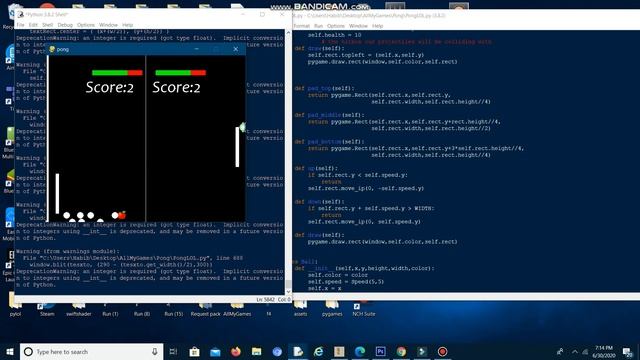Screen dimensions: 640x360
Task: Open Edit menu in Python Shell window
Action: 33,25
